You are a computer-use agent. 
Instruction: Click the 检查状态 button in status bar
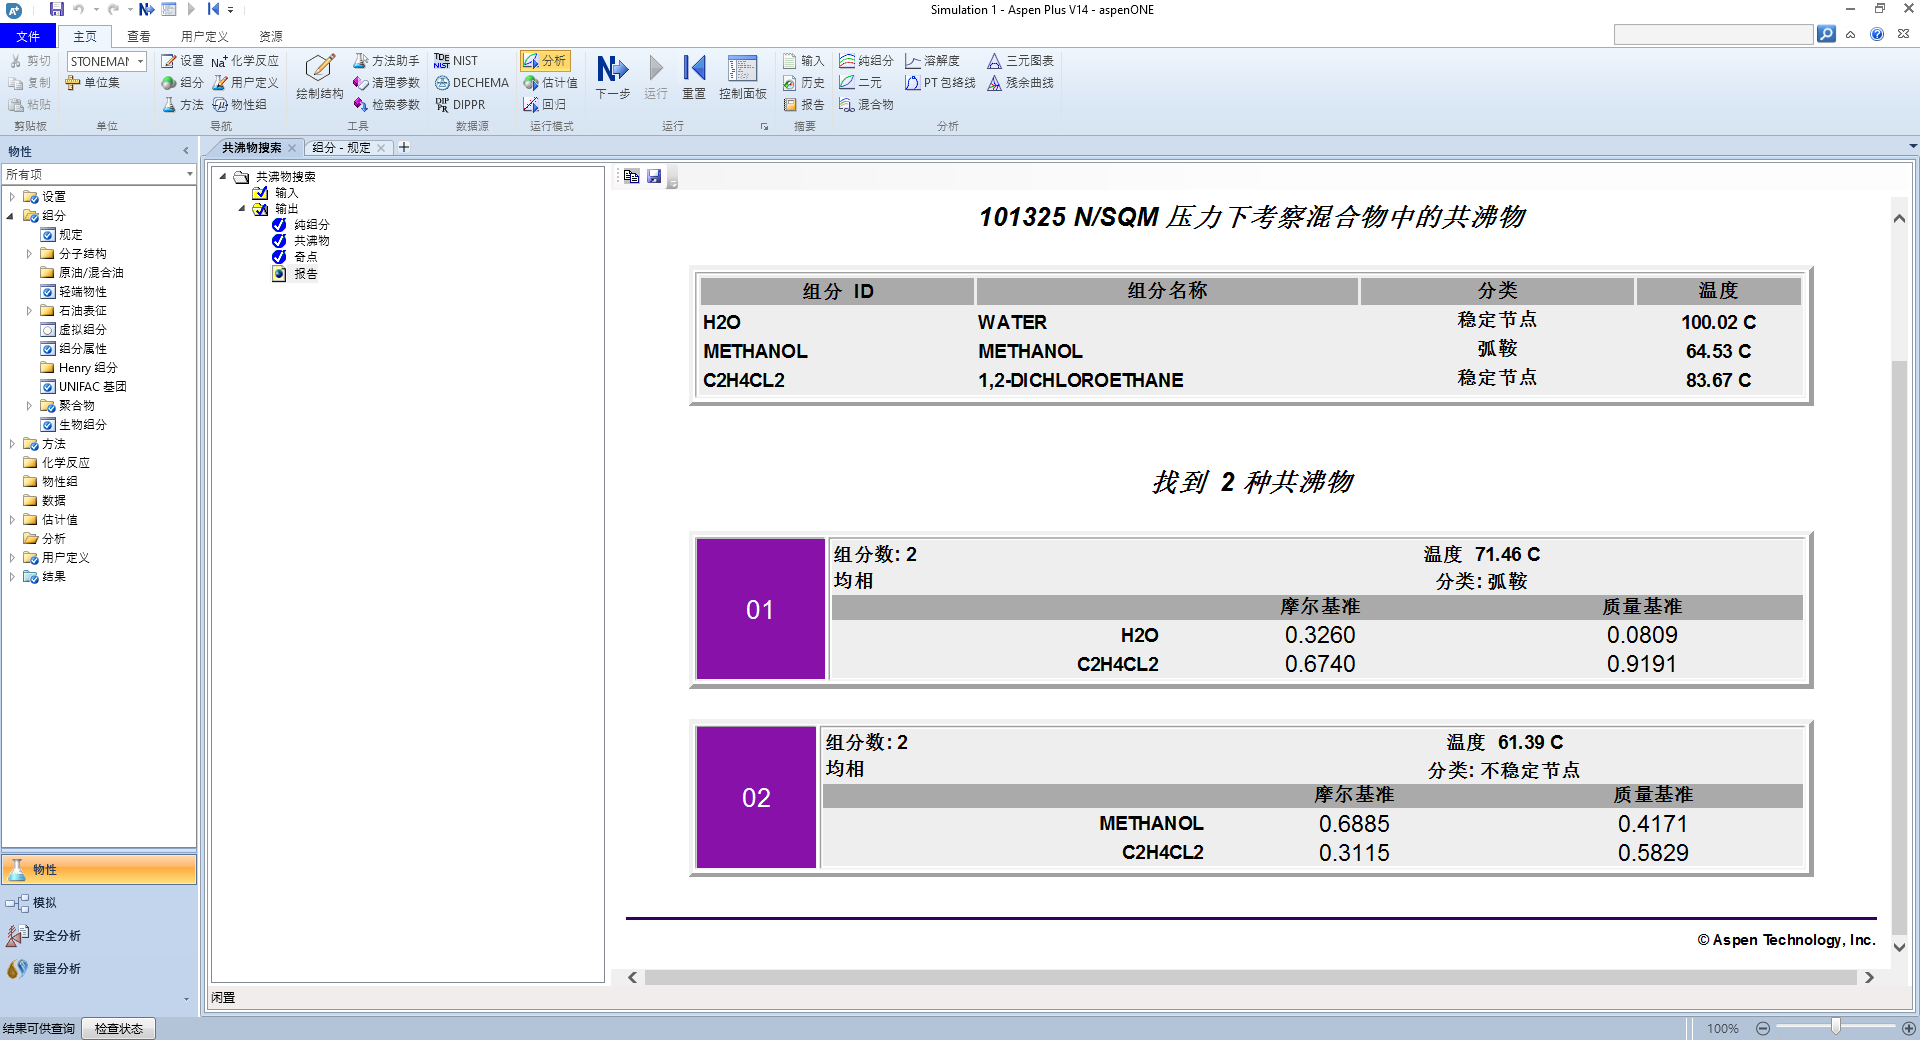118,1029
